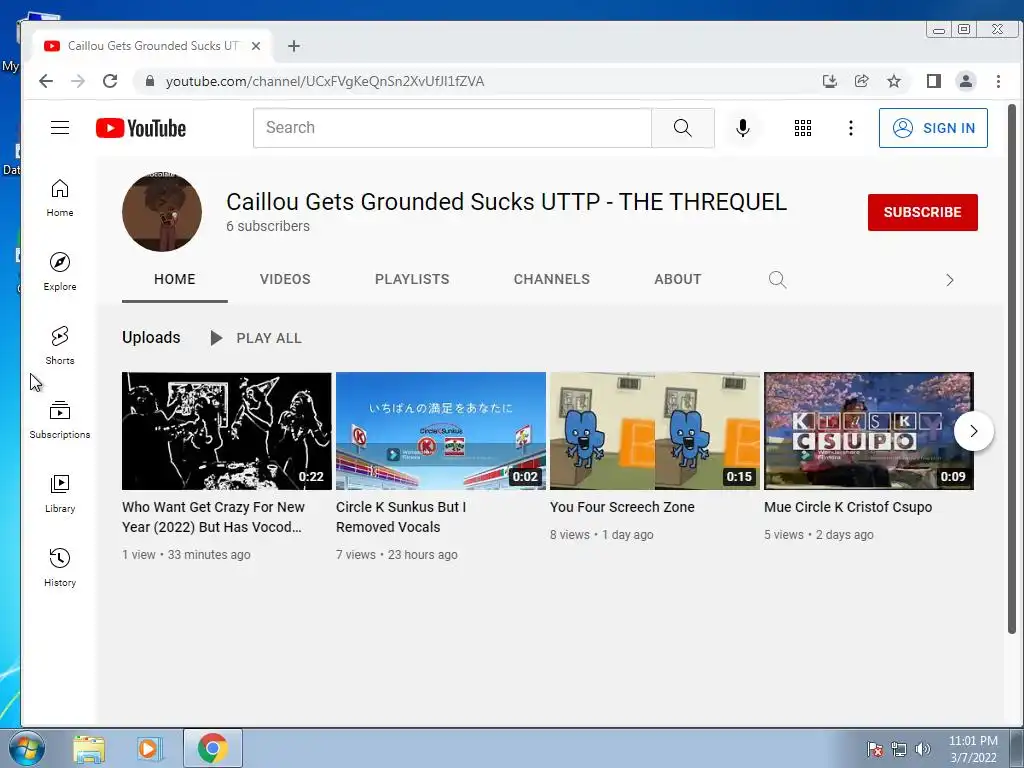Screen dimensions: 1024x768
Task: Click the channel search magnifier icon
Action: tap(777, 280)
